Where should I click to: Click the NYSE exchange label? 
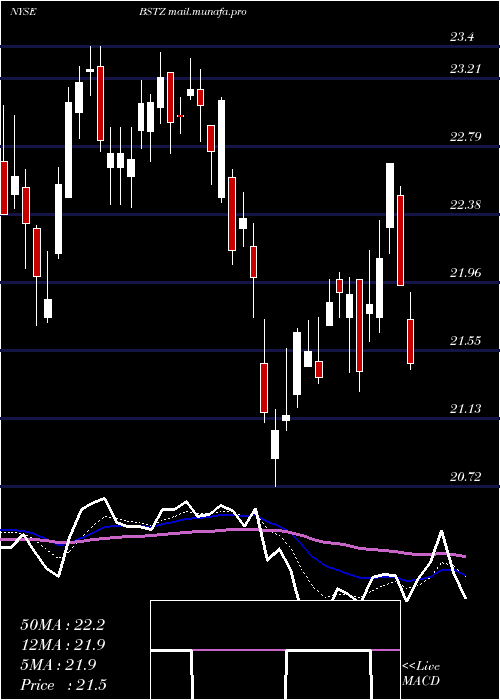(23, 12)
